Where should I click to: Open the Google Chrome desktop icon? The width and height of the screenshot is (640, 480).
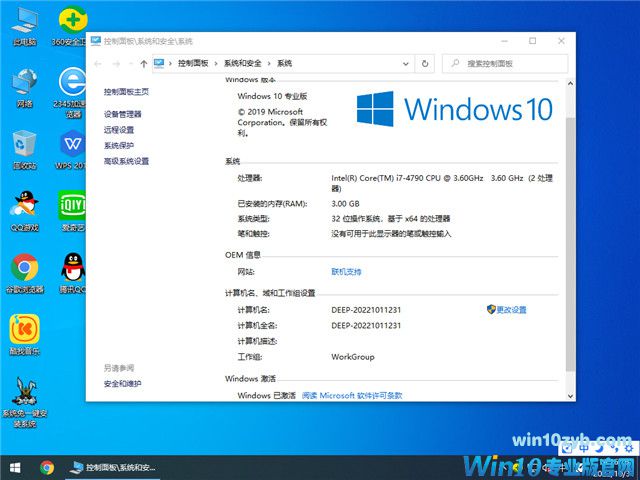[25, 273]
